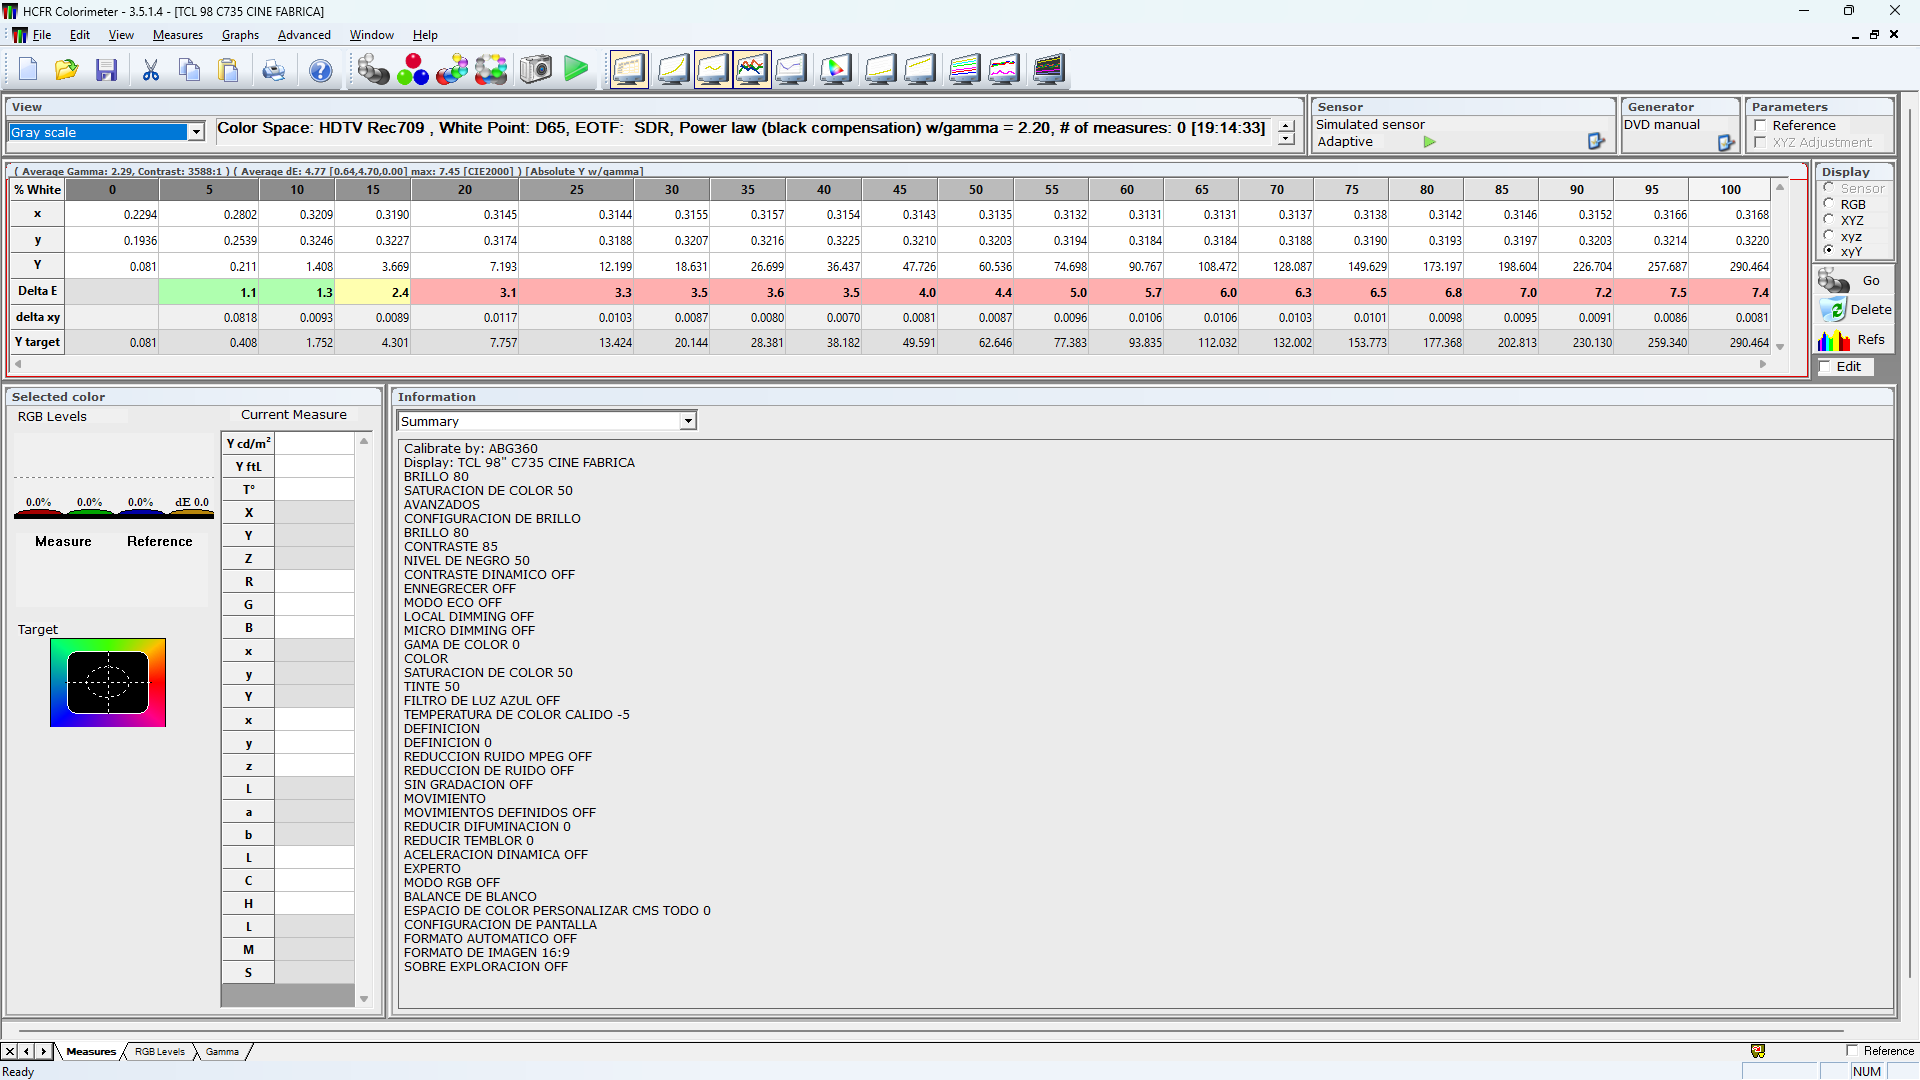Click the Refs button
The height and width of the screenshot is (1080, 1920).
1853,340
